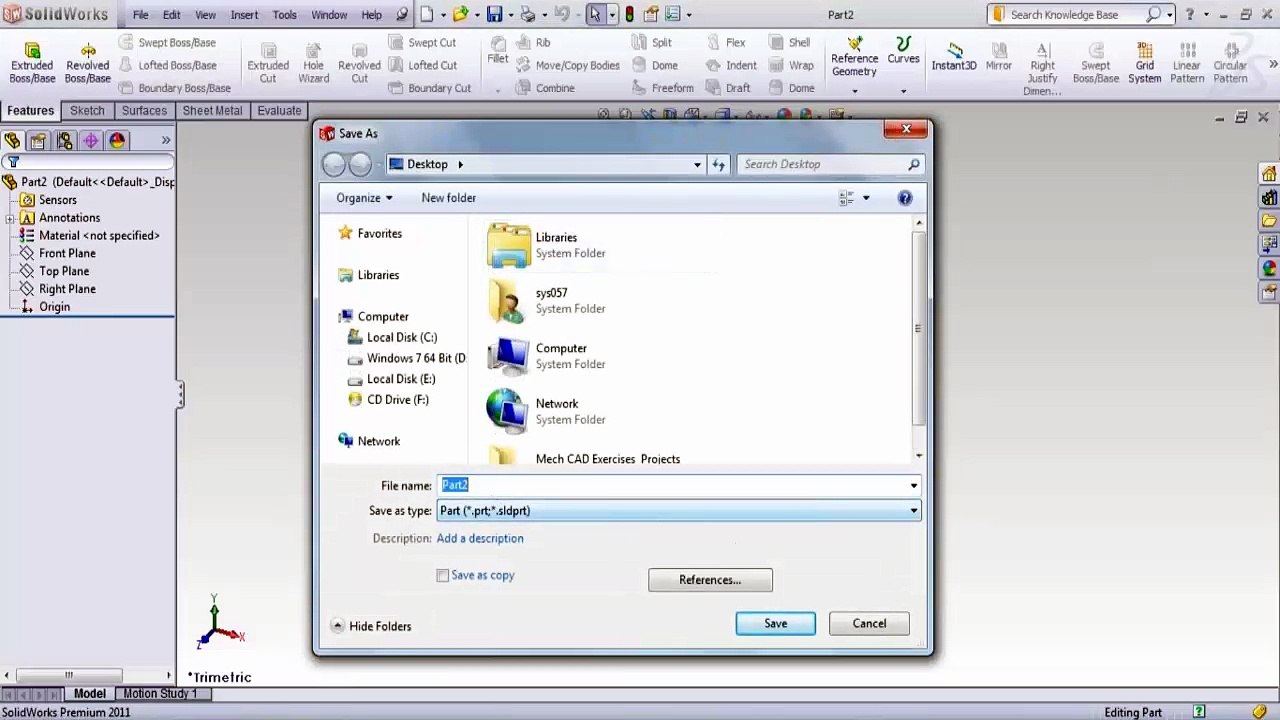1280x720 pixels.
Task: Expand the address bar history dropdown
Action: click(697, 164)
